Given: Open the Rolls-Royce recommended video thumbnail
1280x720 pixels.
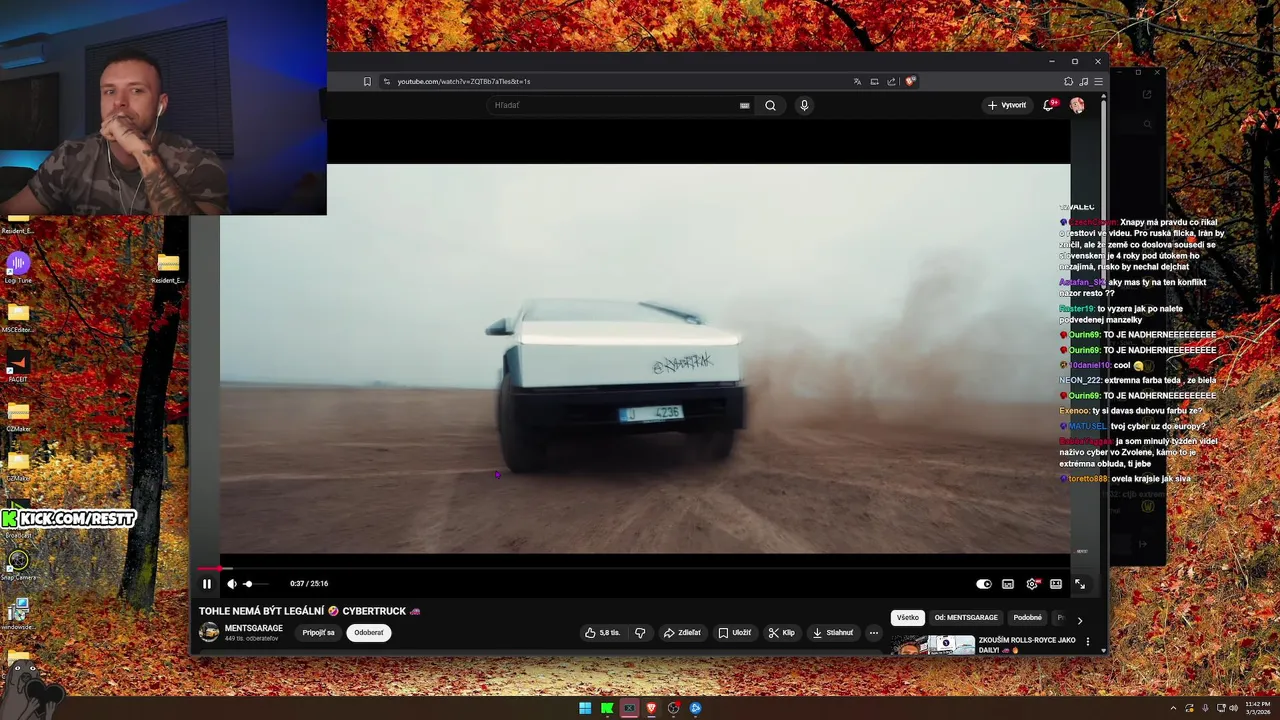Looking at the screenshot, I should (933, 645).
